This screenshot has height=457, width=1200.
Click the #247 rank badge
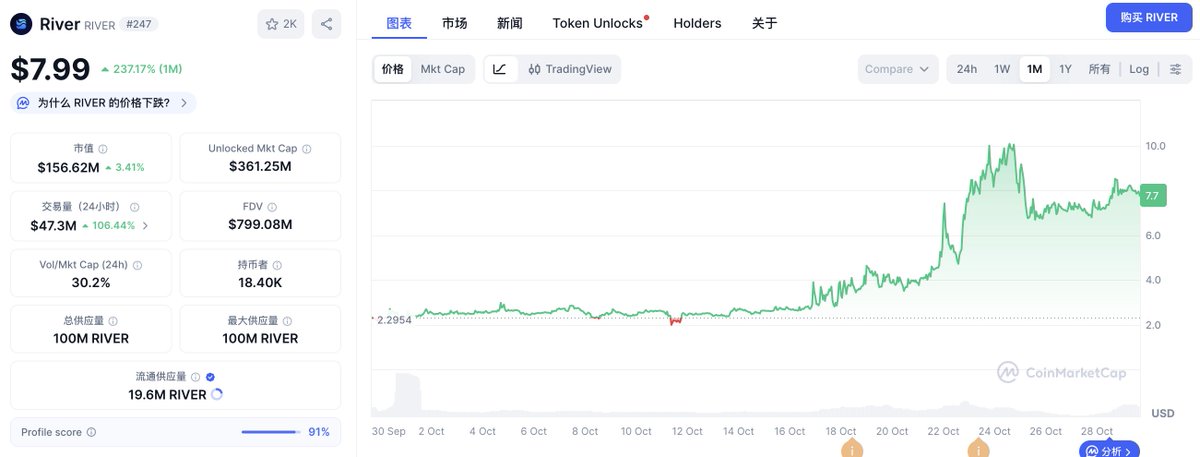tap(141, 24)
